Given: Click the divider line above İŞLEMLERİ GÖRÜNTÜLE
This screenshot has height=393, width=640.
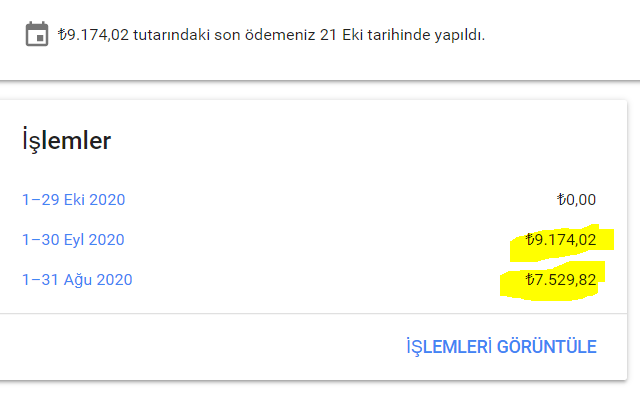Looking at the screenshot, I should coord(313,314).
